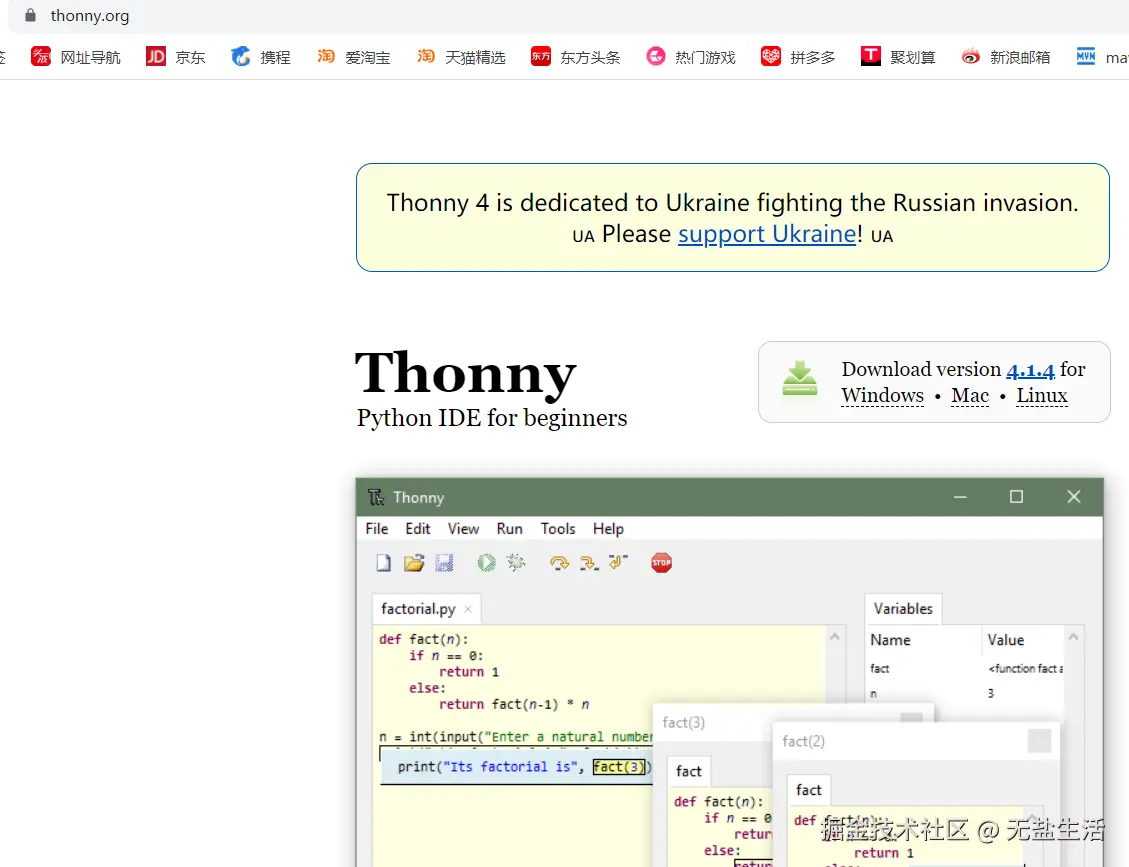Run the current script
The width and height of the screenshot is (1129, 867).
(x=486, y=562)
